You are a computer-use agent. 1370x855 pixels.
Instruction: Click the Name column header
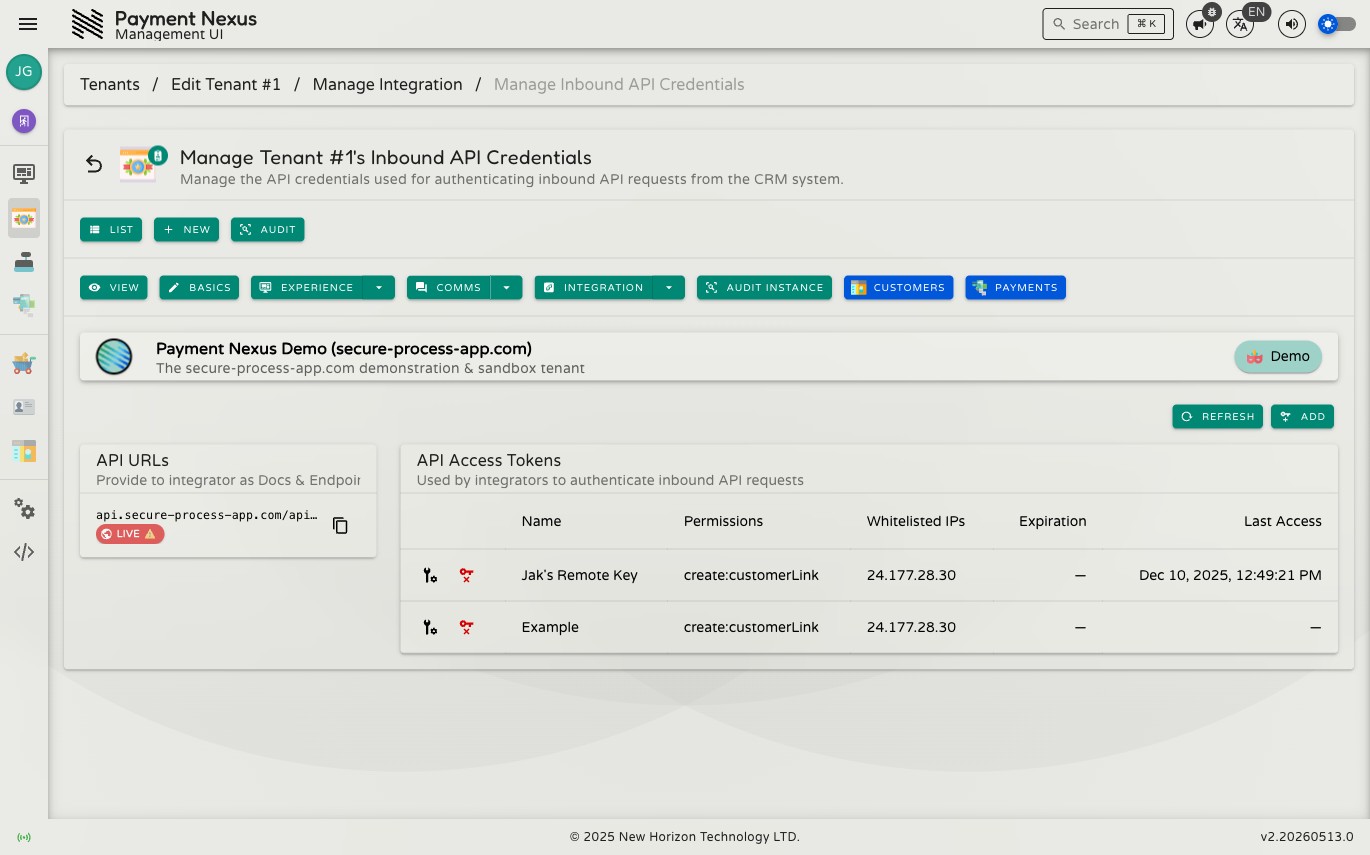541,521
